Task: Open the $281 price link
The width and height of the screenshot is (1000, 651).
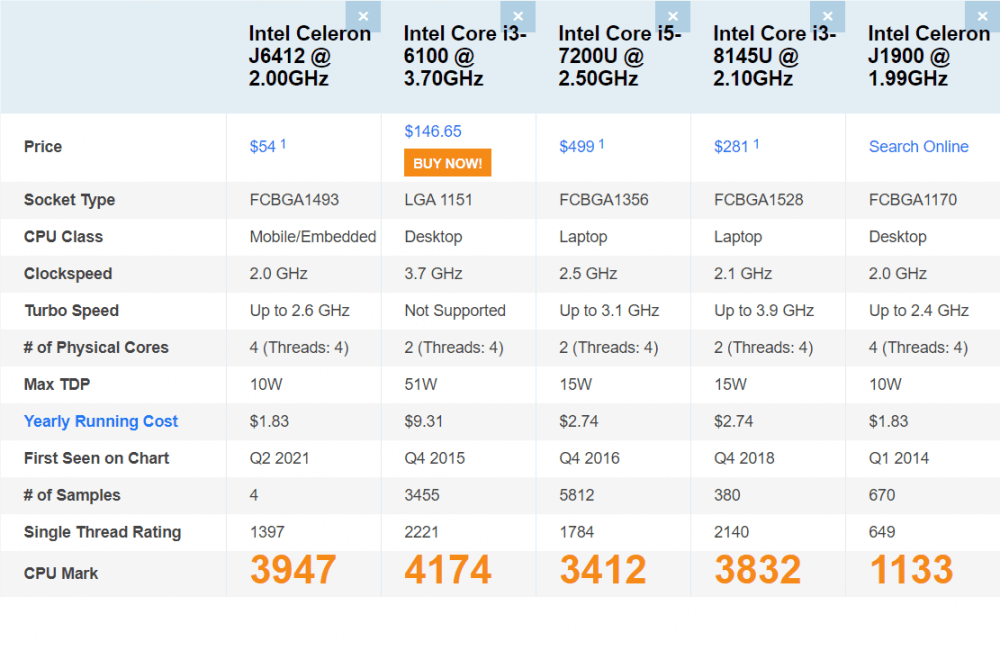Action: tap(731, 147)
